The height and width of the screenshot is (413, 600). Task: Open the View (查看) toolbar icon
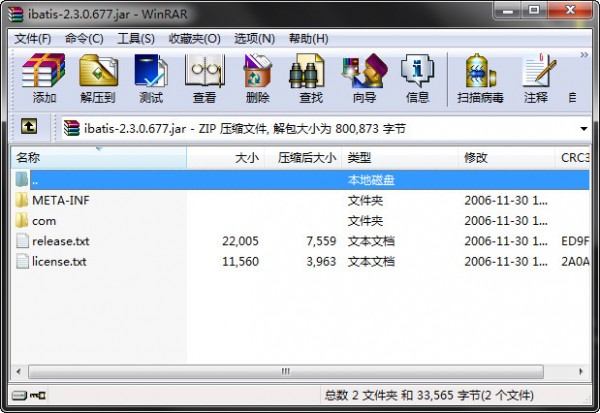pos(204,78)
